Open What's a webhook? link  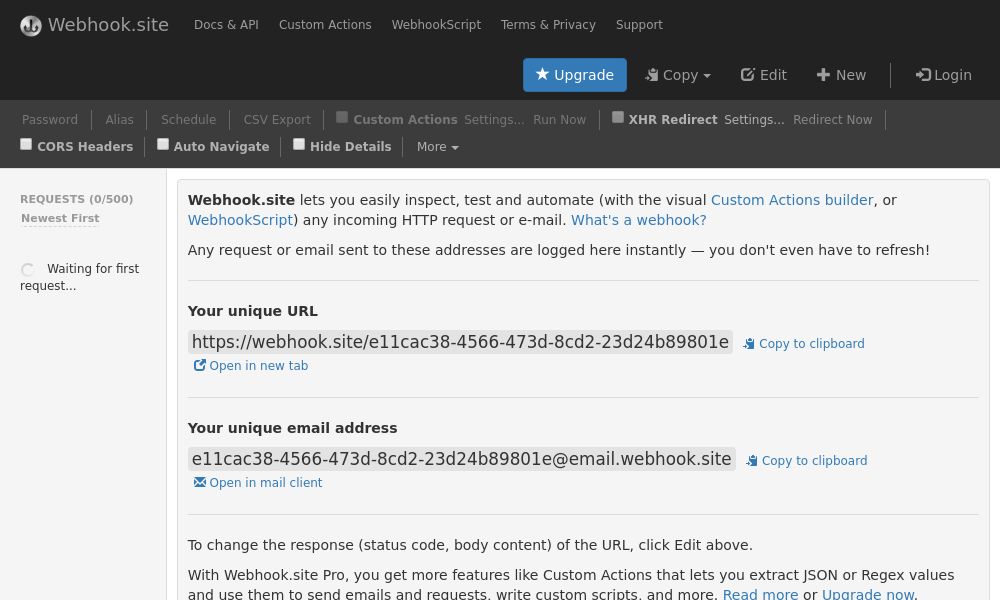(638, 221)
